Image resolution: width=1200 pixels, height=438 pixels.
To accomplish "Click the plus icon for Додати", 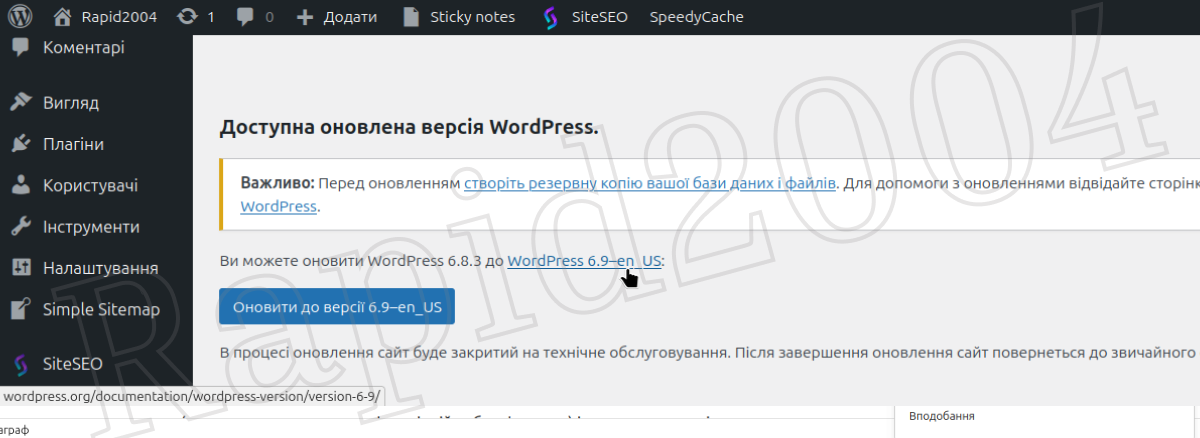I will [306, 17].
